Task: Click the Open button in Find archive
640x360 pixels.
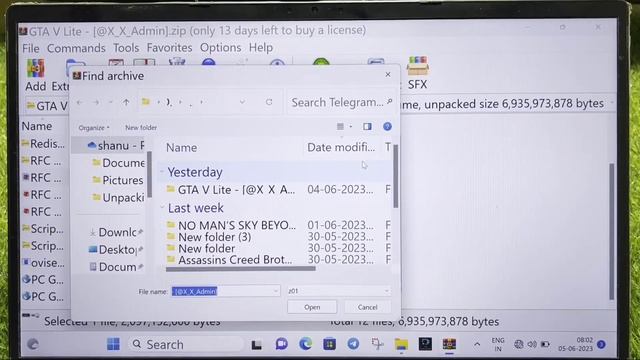Action: point(312,307)
